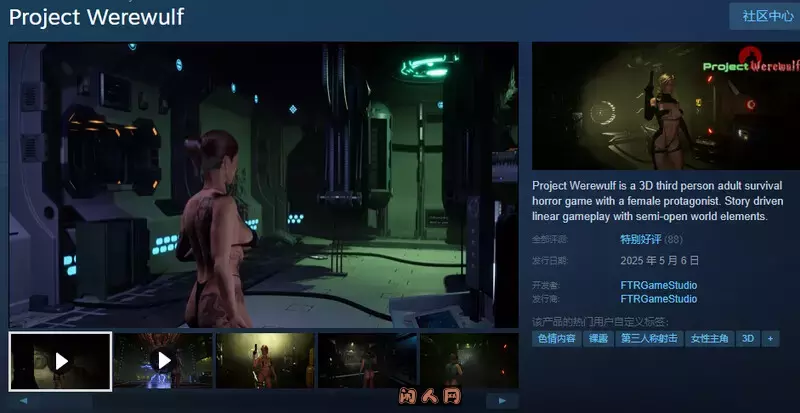Select the third screenshot thumbnail

click(x=265, y=361)
